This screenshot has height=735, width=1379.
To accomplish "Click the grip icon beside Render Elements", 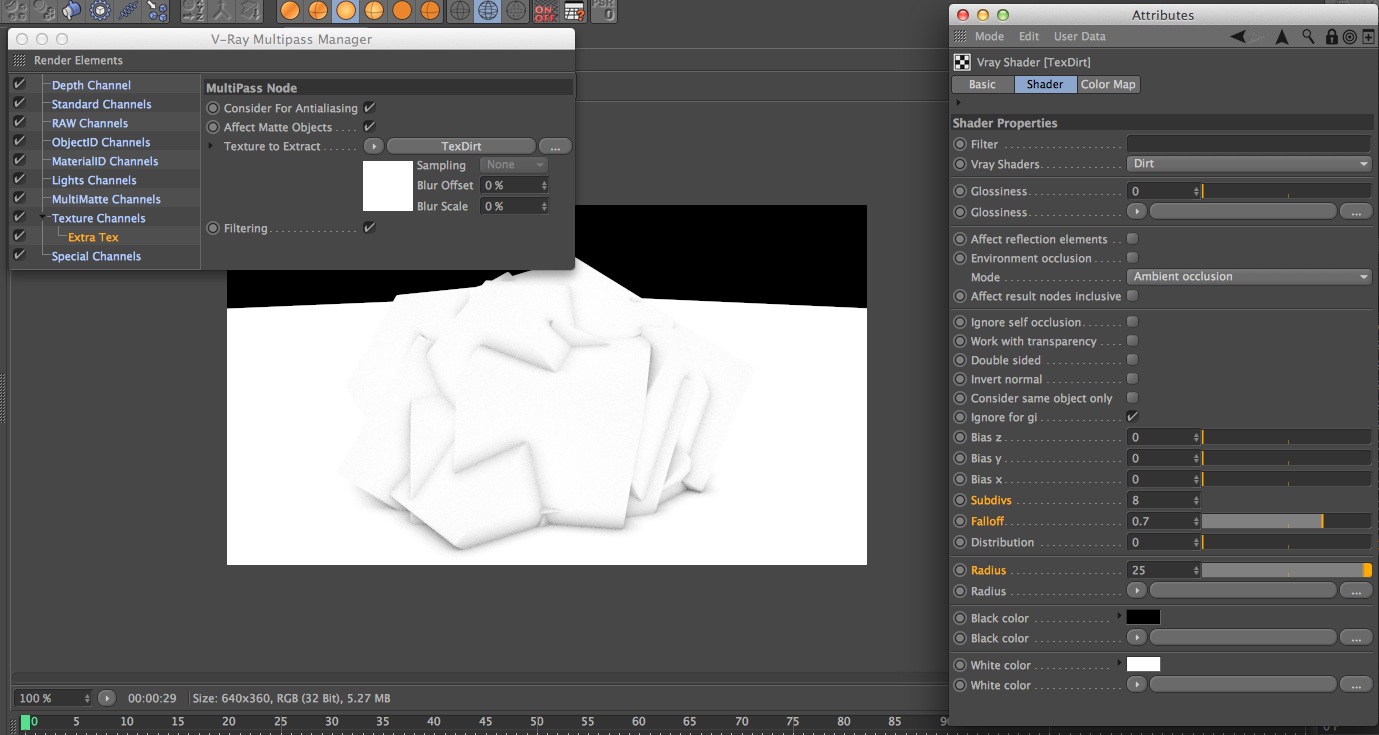I will 20,60.
